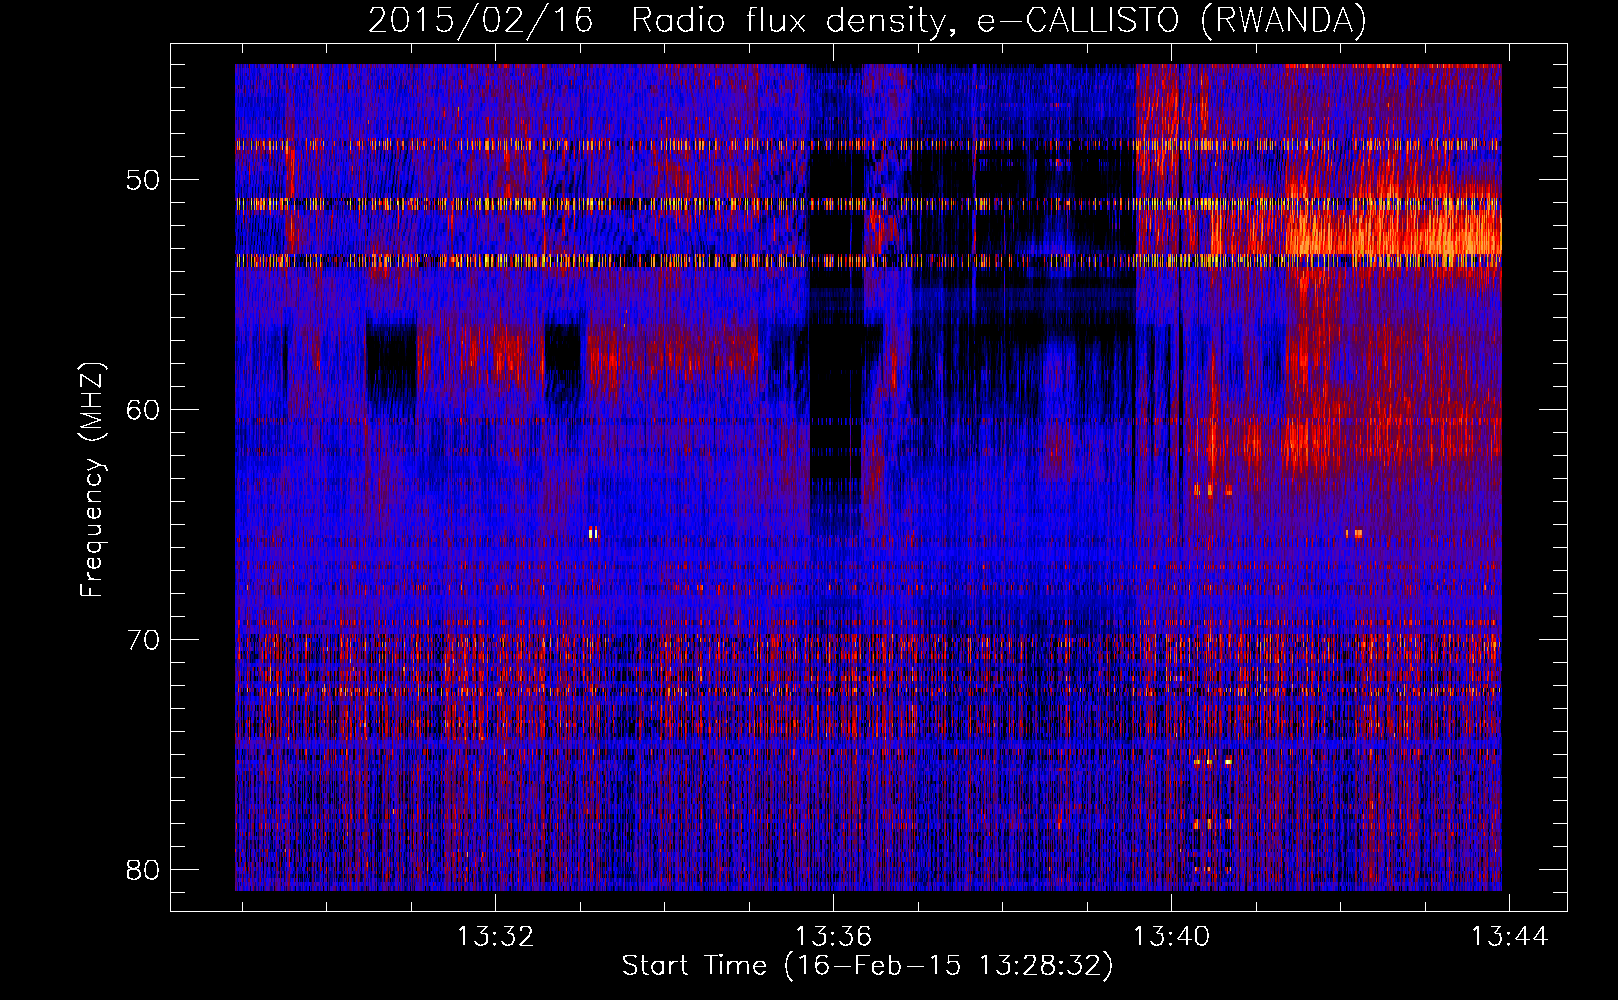Click the 13:32 time tick label
This screenshot has width=1618, height=1000.
(x=496, y=937)
